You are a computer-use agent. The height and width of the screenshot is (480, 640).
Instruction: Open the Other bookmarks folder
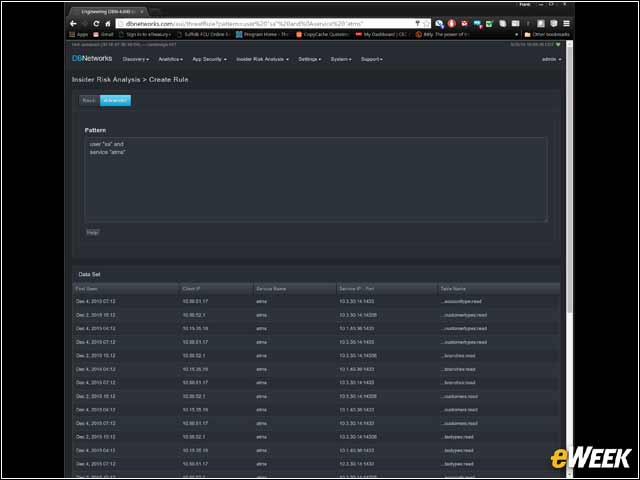click(547, 35)
